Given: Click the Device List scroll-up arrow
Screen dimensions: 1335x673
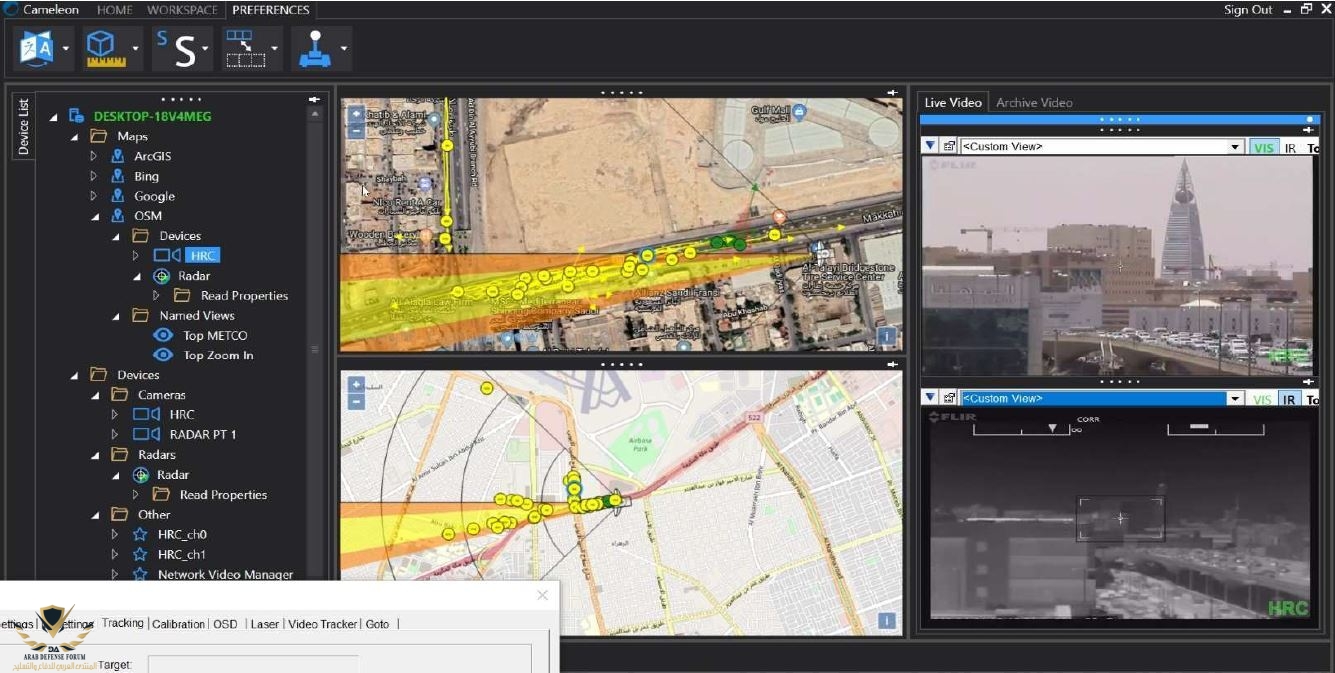Looking at the screenshot, I should pyautogui.click(x=315, y=115).
